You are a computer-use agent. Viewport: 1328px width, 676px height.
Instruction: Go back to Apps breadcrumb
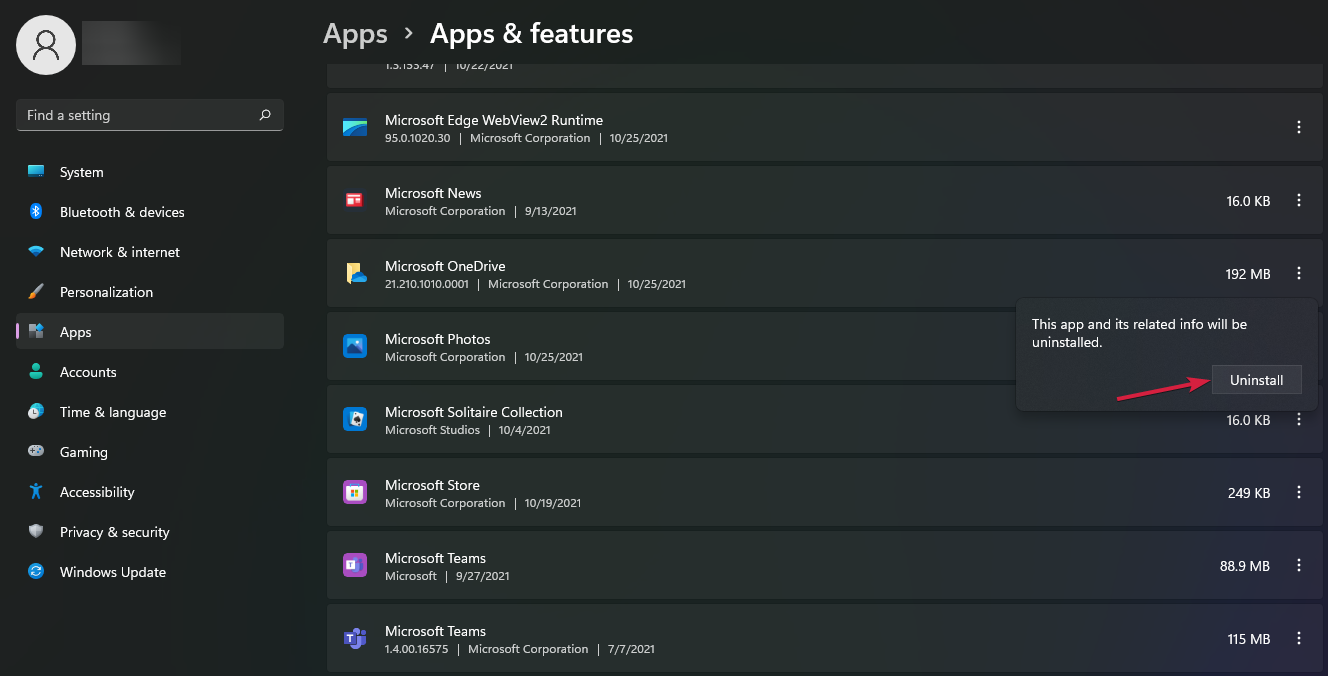355,34
